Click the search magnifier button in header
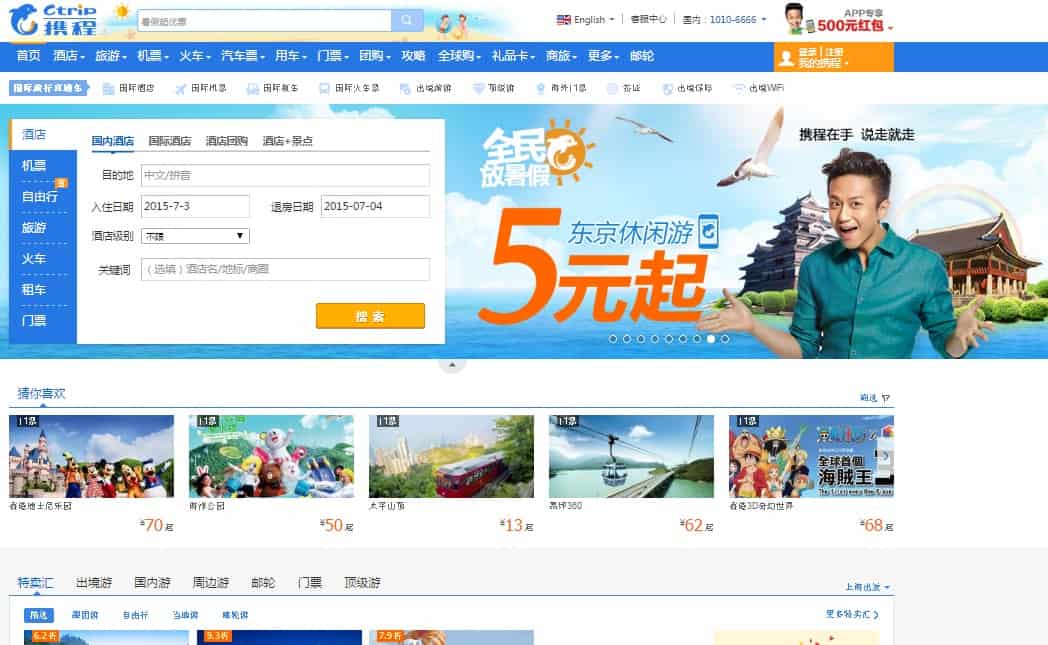Viewport: 1048px width, 645px height. [406, 20]
